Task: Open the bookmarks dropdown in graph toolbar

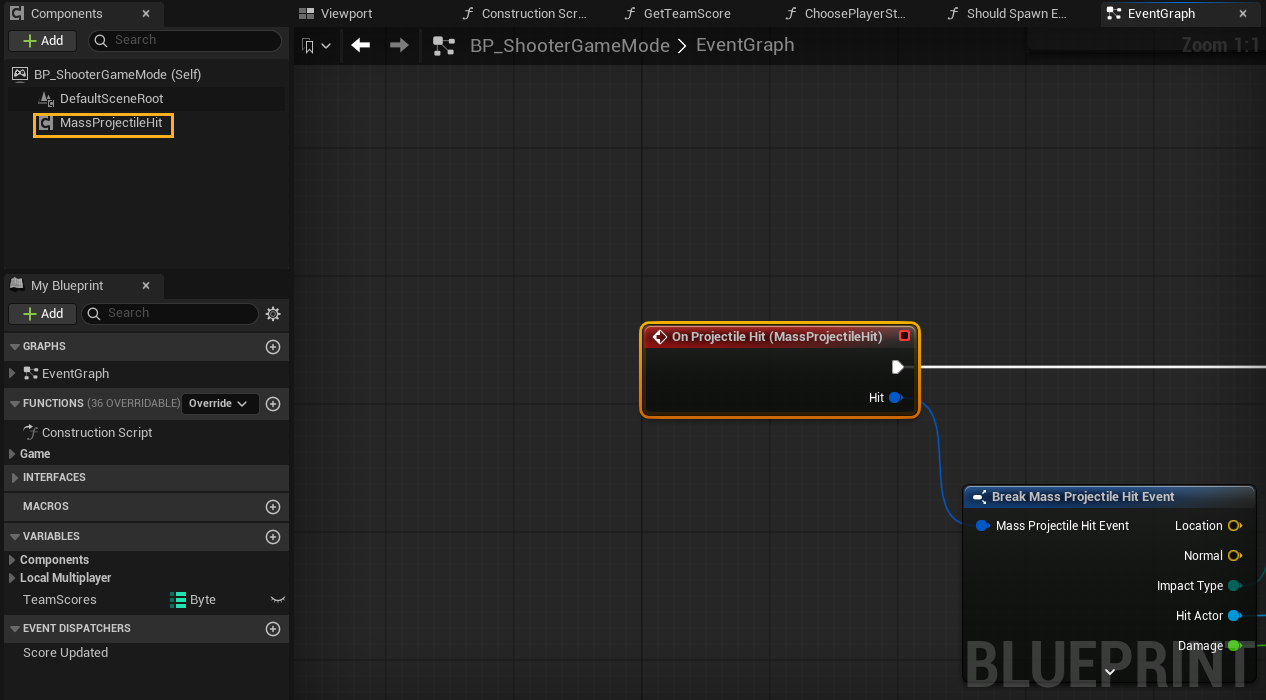Action: 316,46
